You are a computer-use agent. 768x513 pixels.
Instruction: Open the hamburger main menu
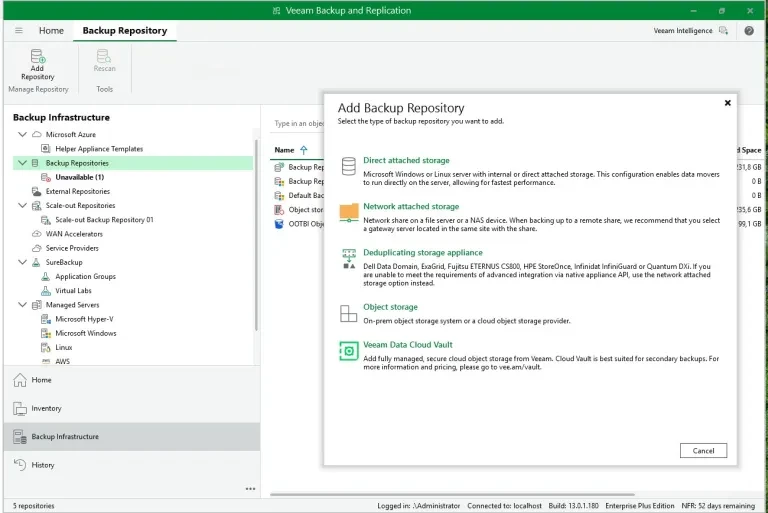(x=19, y=30)
